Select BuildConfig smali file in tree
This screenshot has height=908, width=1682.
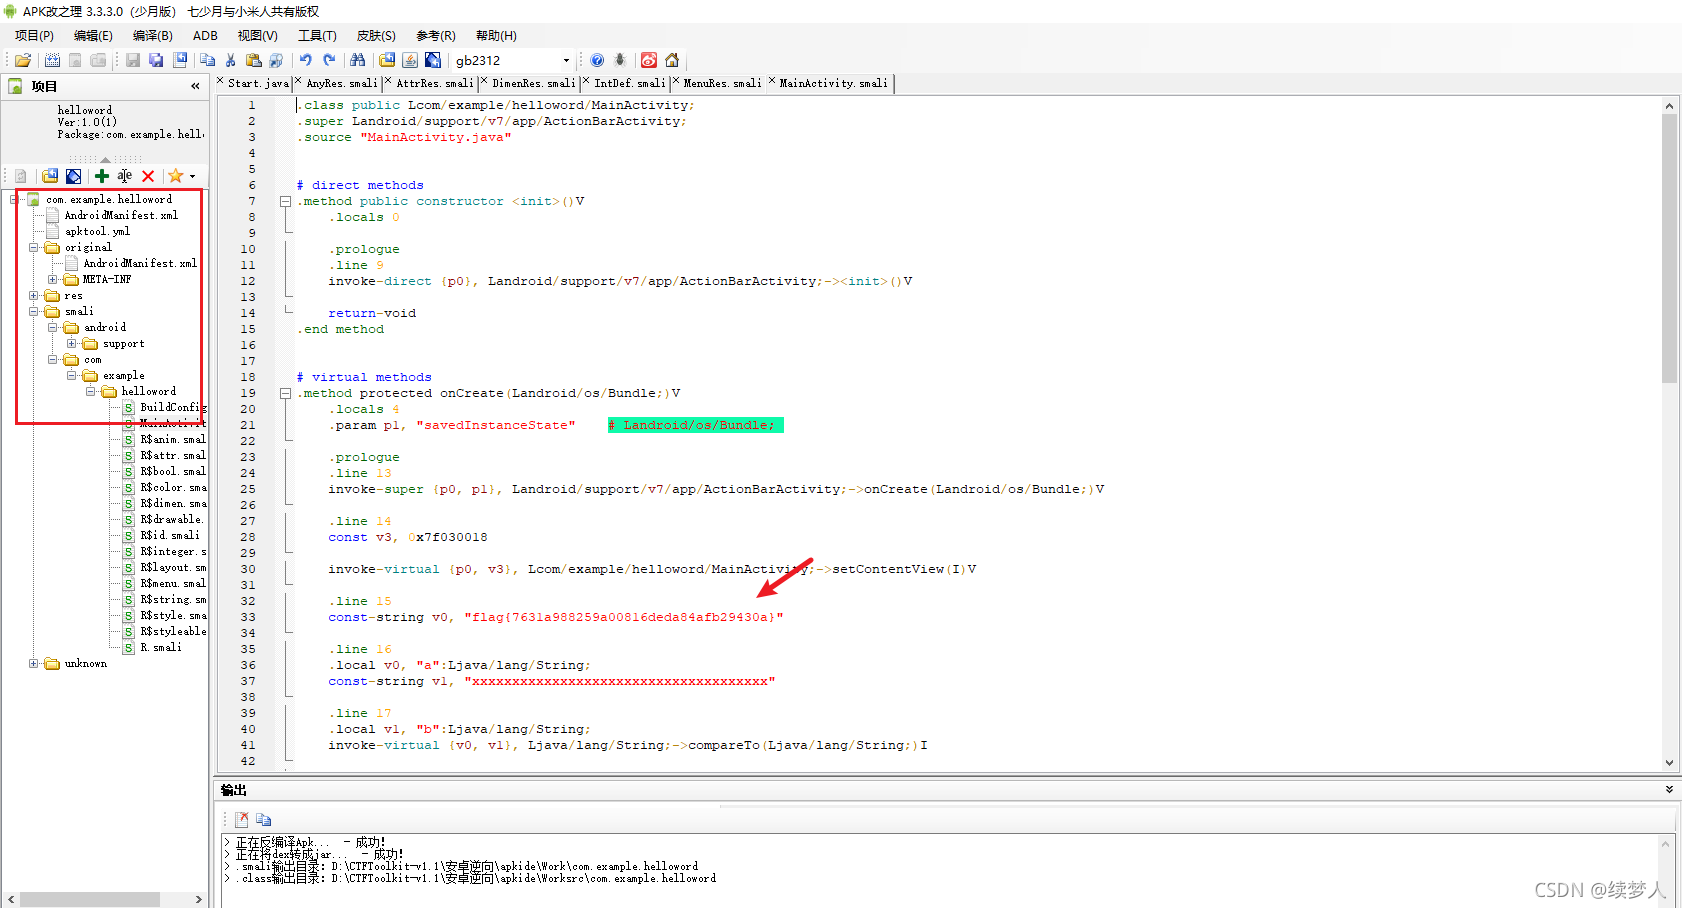click(173, 408)
